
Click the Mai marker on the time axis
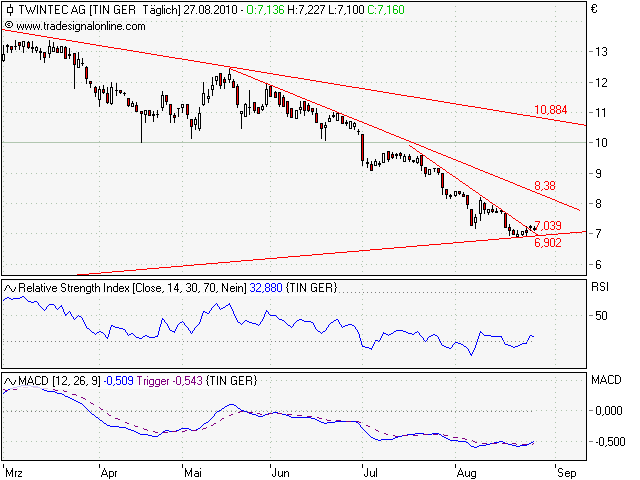pos(193,468)
